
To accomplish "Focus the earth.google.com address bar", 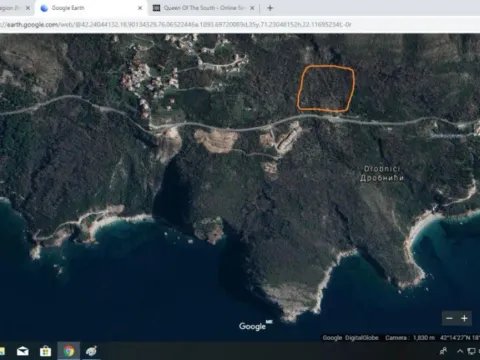I will point(240,25).
